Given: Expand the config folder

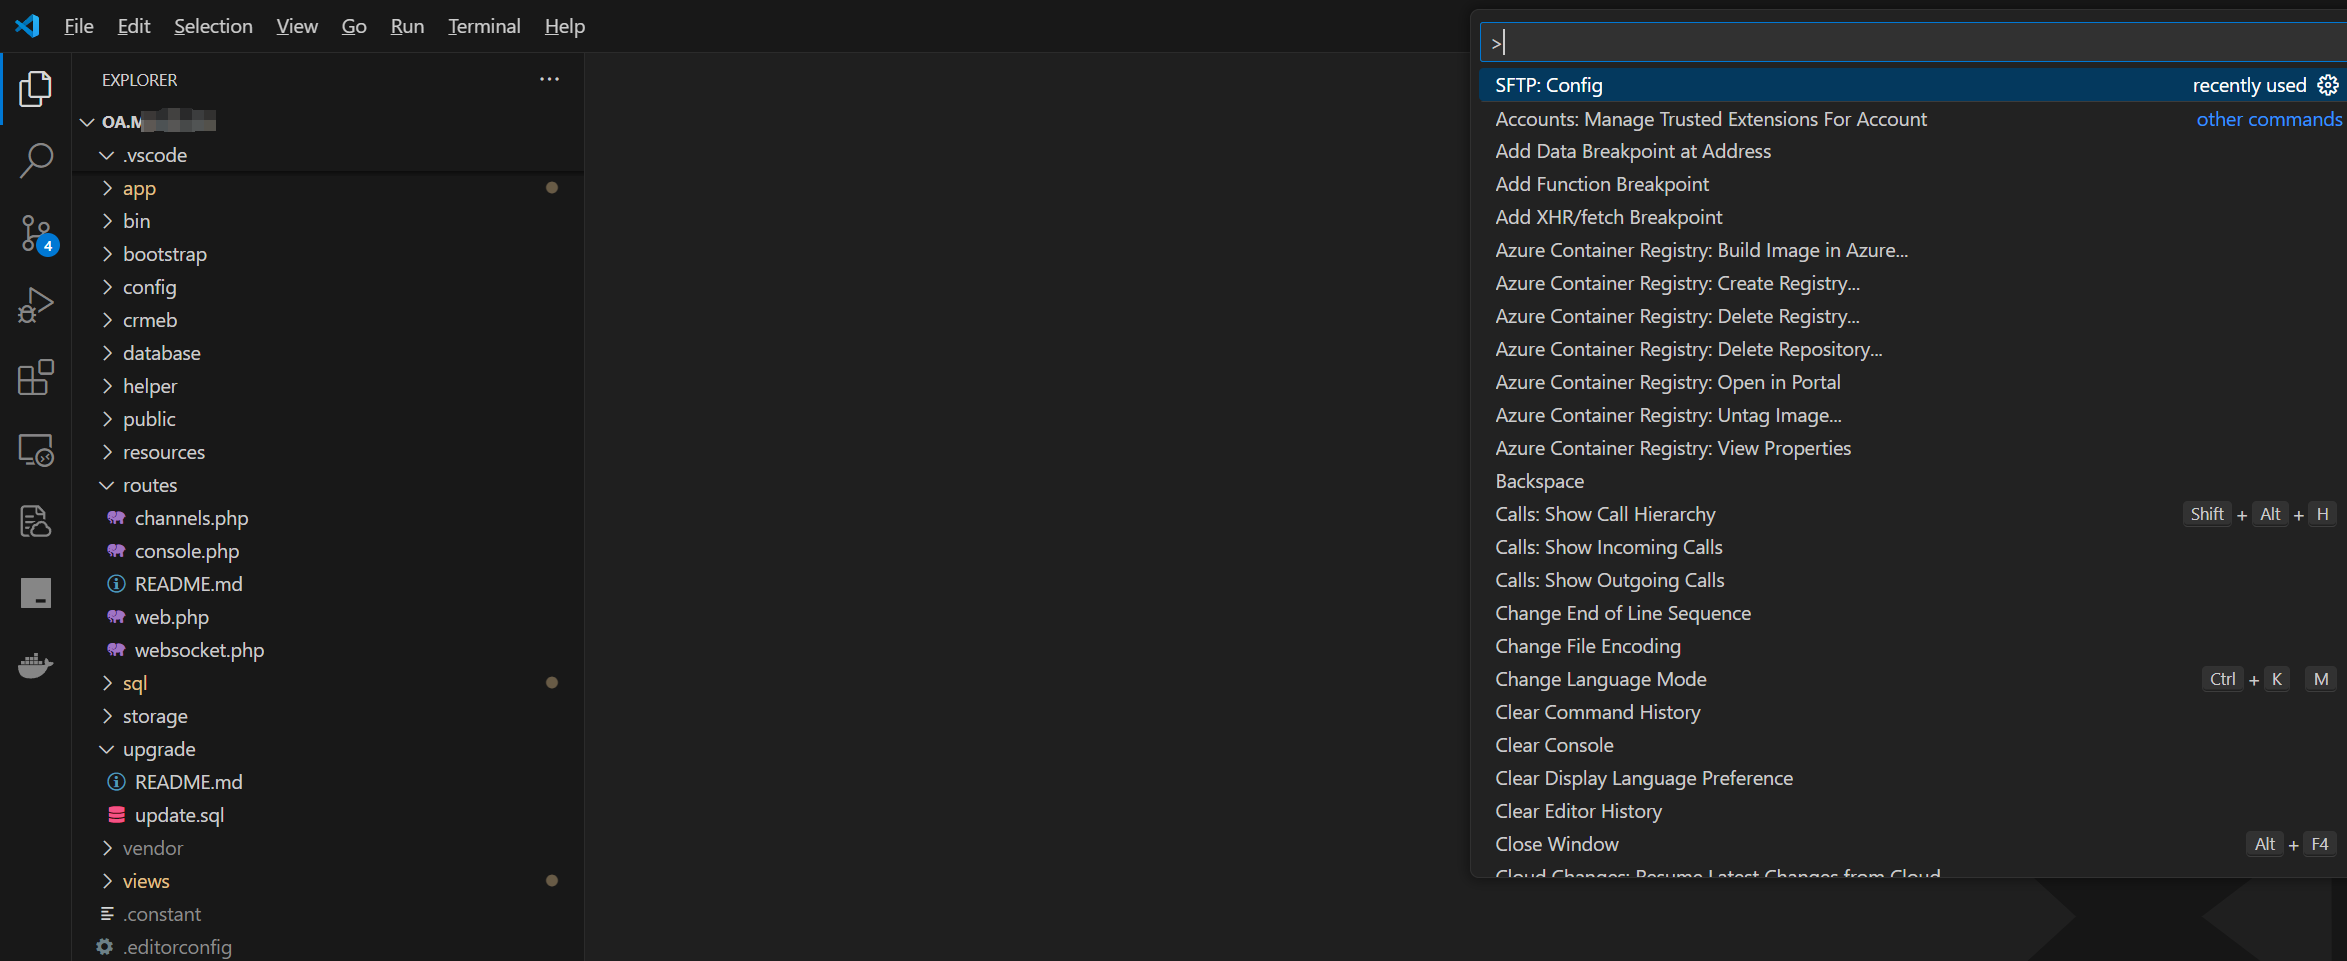Looking at the screenshot, I should (328, 287).
